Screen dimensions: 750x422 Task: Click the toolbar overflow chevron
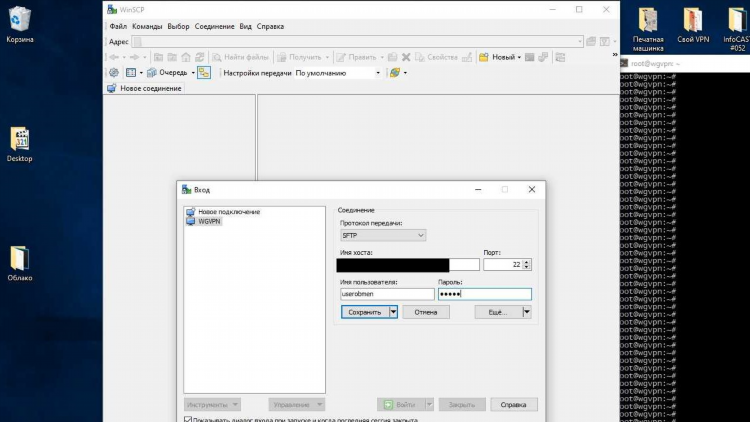pyautogui.click(x=615, y=55)
